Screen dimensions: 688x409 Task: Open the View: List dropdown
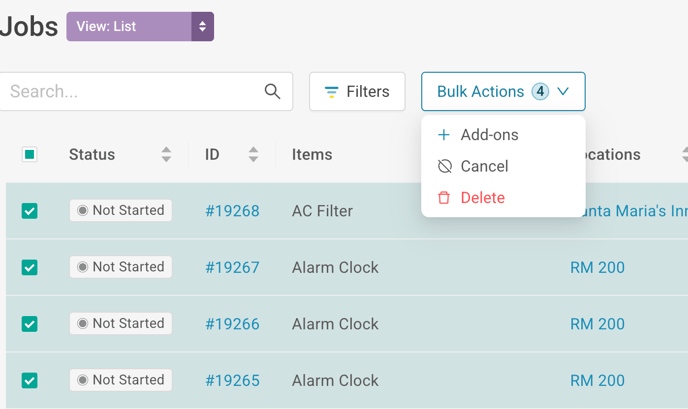[x=140, y=26]
